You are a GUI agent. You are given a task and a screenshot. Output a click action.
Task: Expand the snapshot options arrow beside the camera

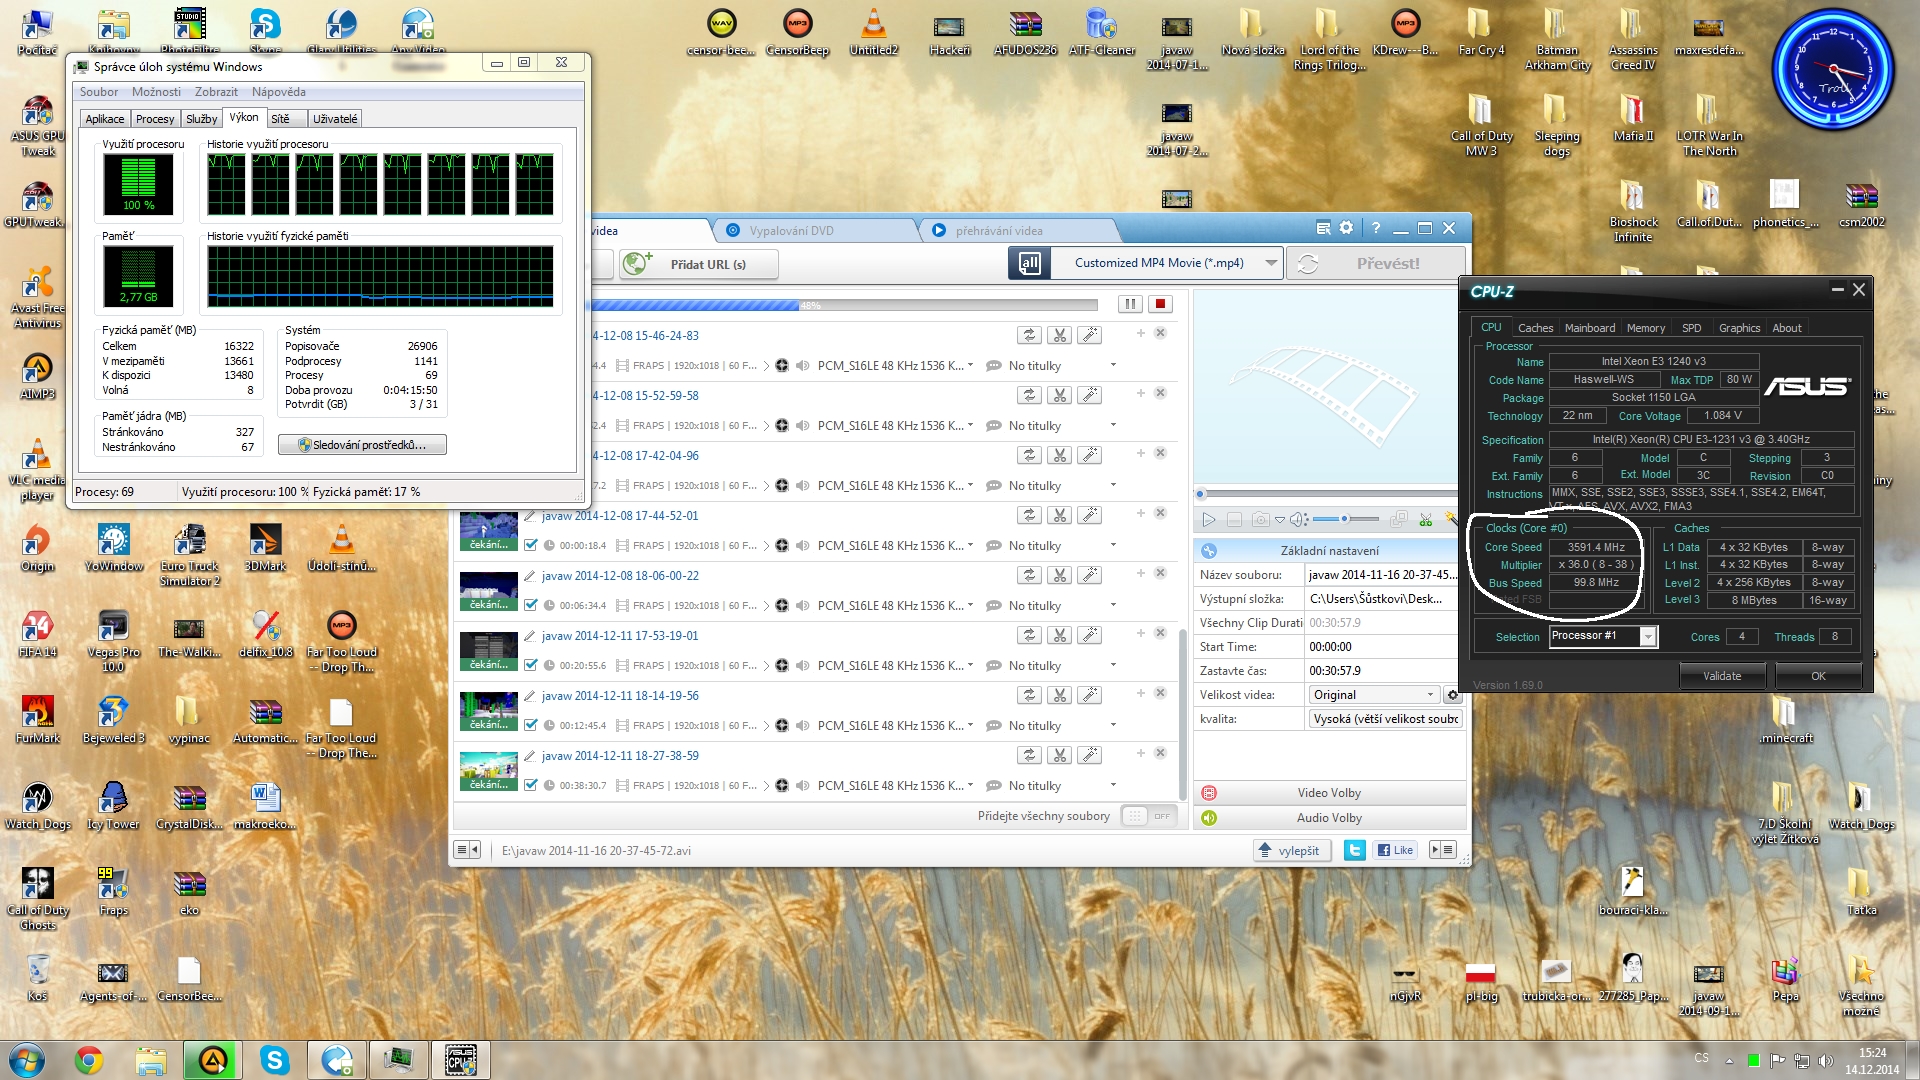(1279, 520)
